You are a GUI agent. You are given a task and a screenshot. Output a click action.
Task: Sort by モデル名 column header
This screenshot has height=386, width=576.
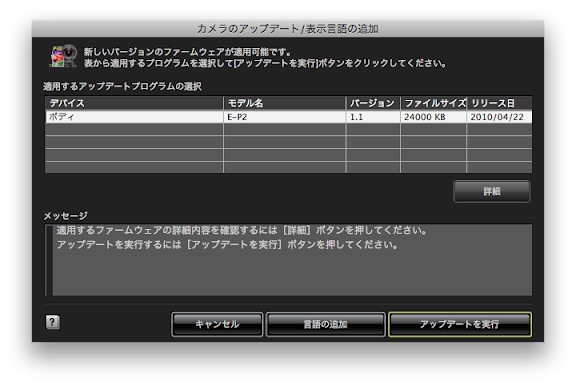tap(285, 103)
